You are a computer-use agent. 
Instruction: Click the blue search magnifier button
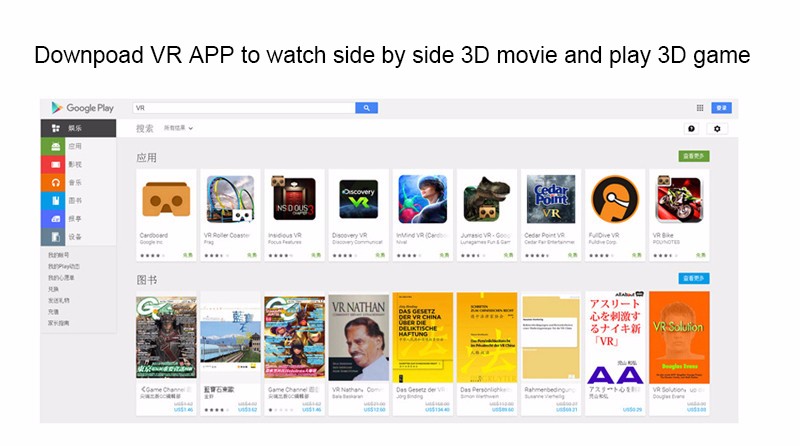(x=367, y=107)
